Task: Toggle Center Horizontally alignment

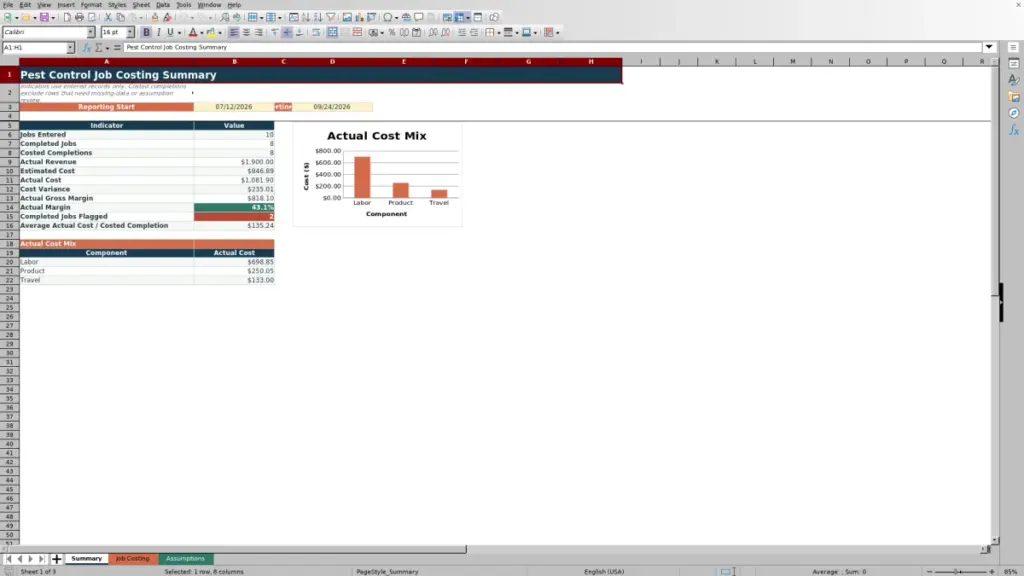Action: coord(246,32)
